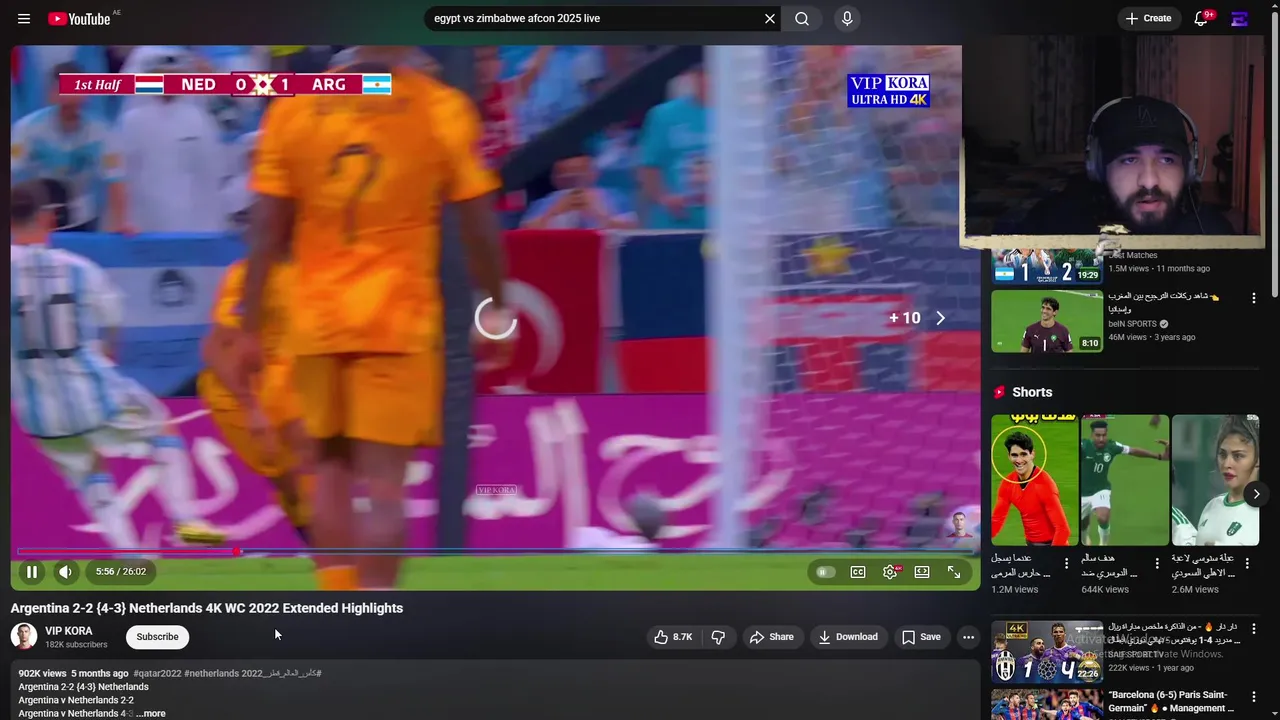Image resolution: width=1280 pixels, height=720 pixels.
Task: Clear the search box text
Action: pyautogui.click(x=770, y=18)
